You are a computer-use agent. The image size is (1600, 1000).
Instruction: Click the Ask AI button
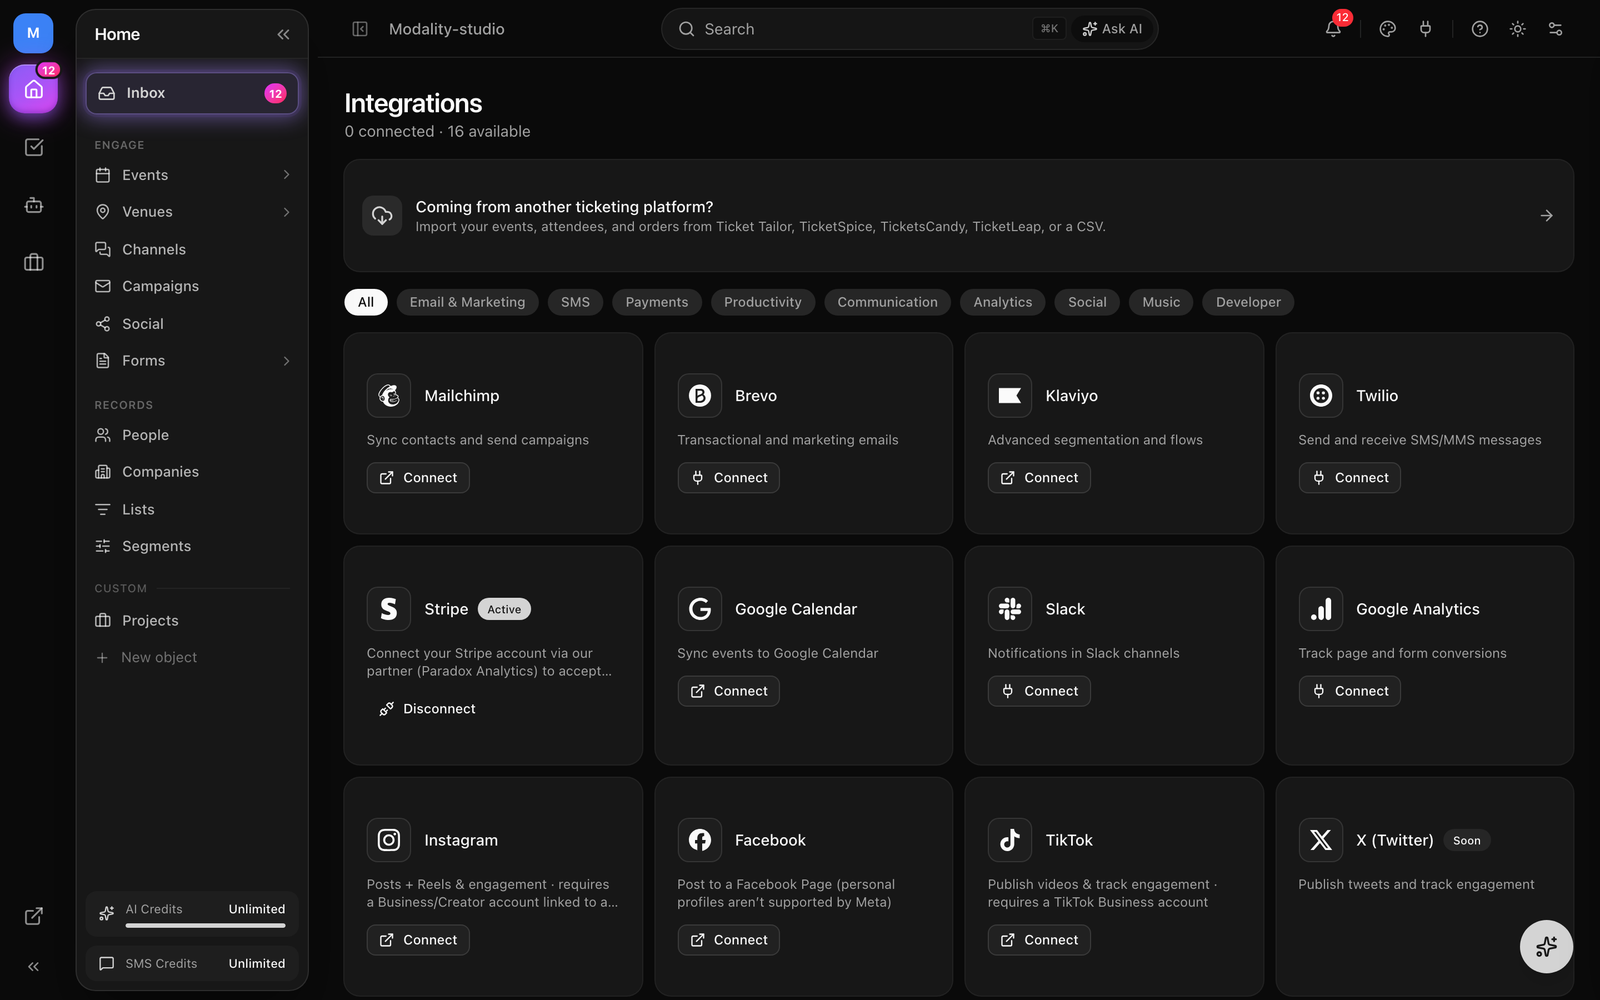click(x=1112, y=29)
